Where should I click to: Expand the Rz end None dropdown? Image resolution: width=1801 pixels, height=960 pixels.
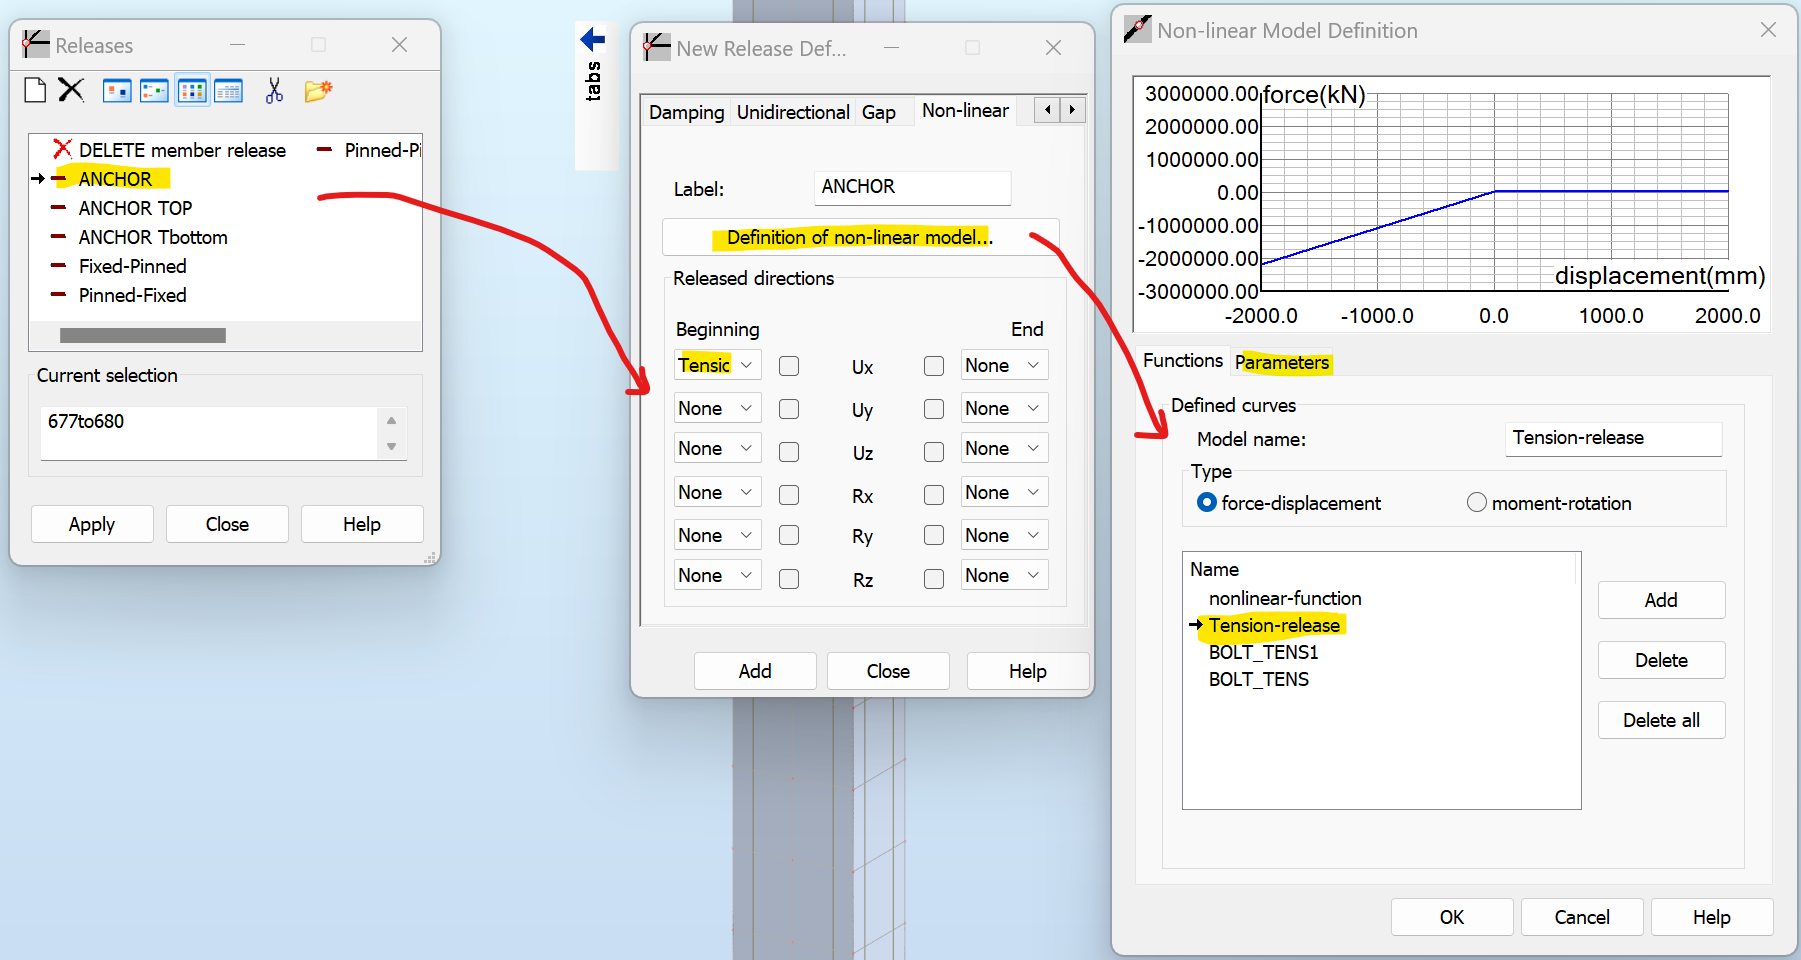tap(1004, 575)
